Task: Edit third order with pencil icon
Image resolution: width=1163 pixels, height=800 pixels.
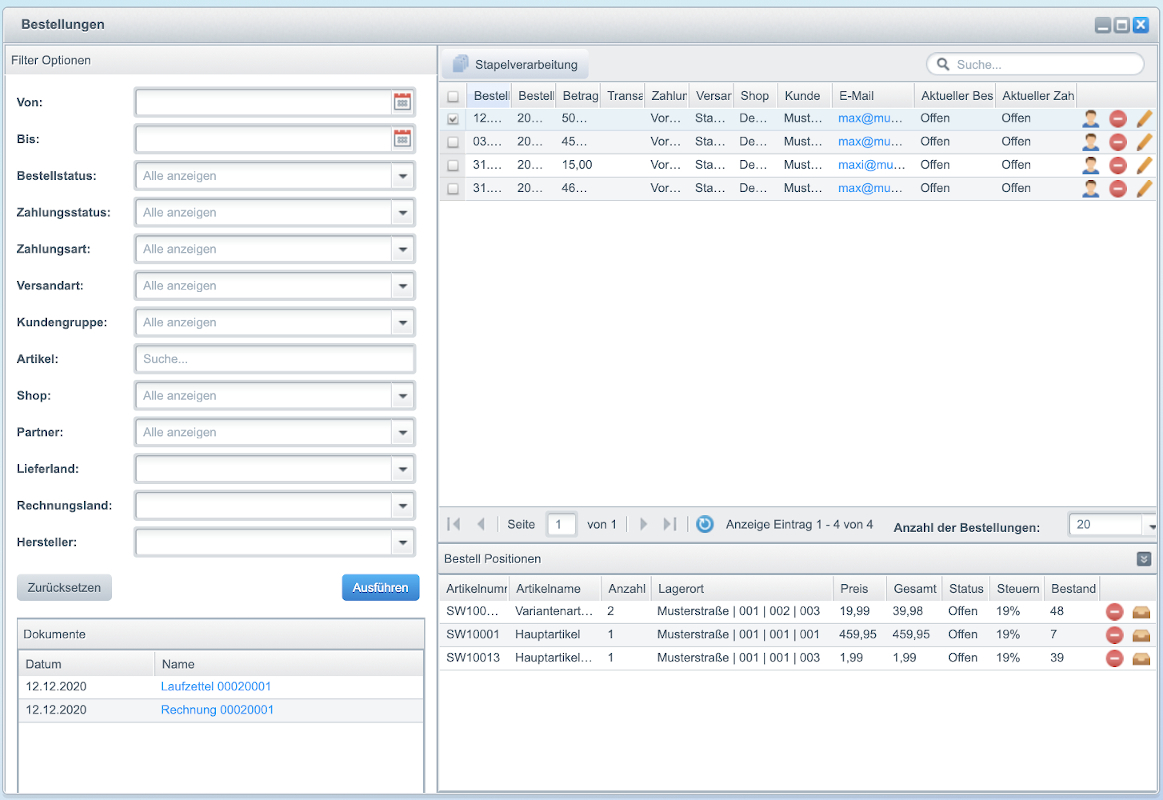Action: pos(1144,165)
